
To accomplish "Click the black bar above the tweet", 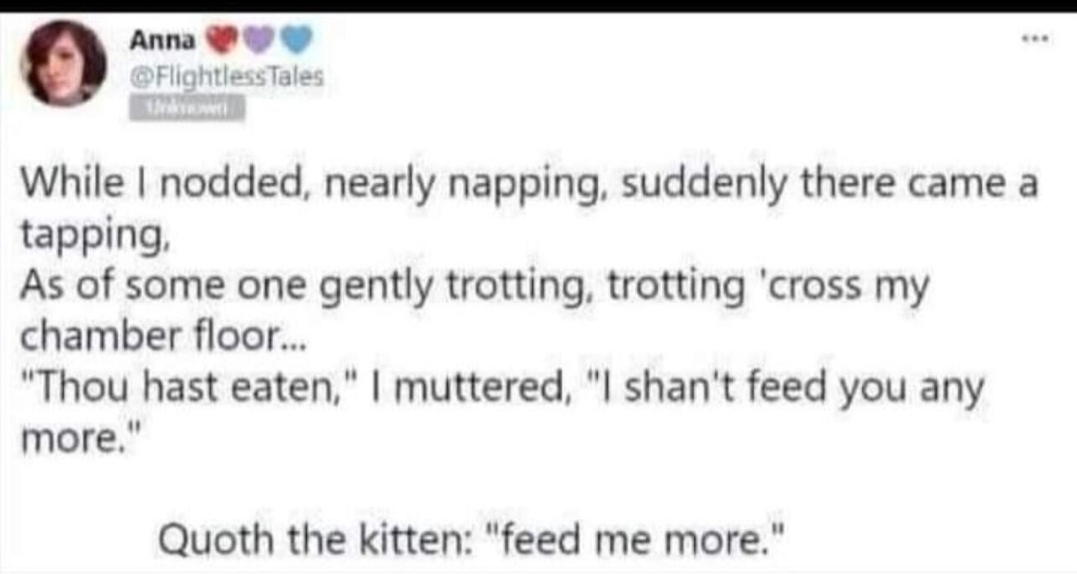I will [x=538, y=5].
